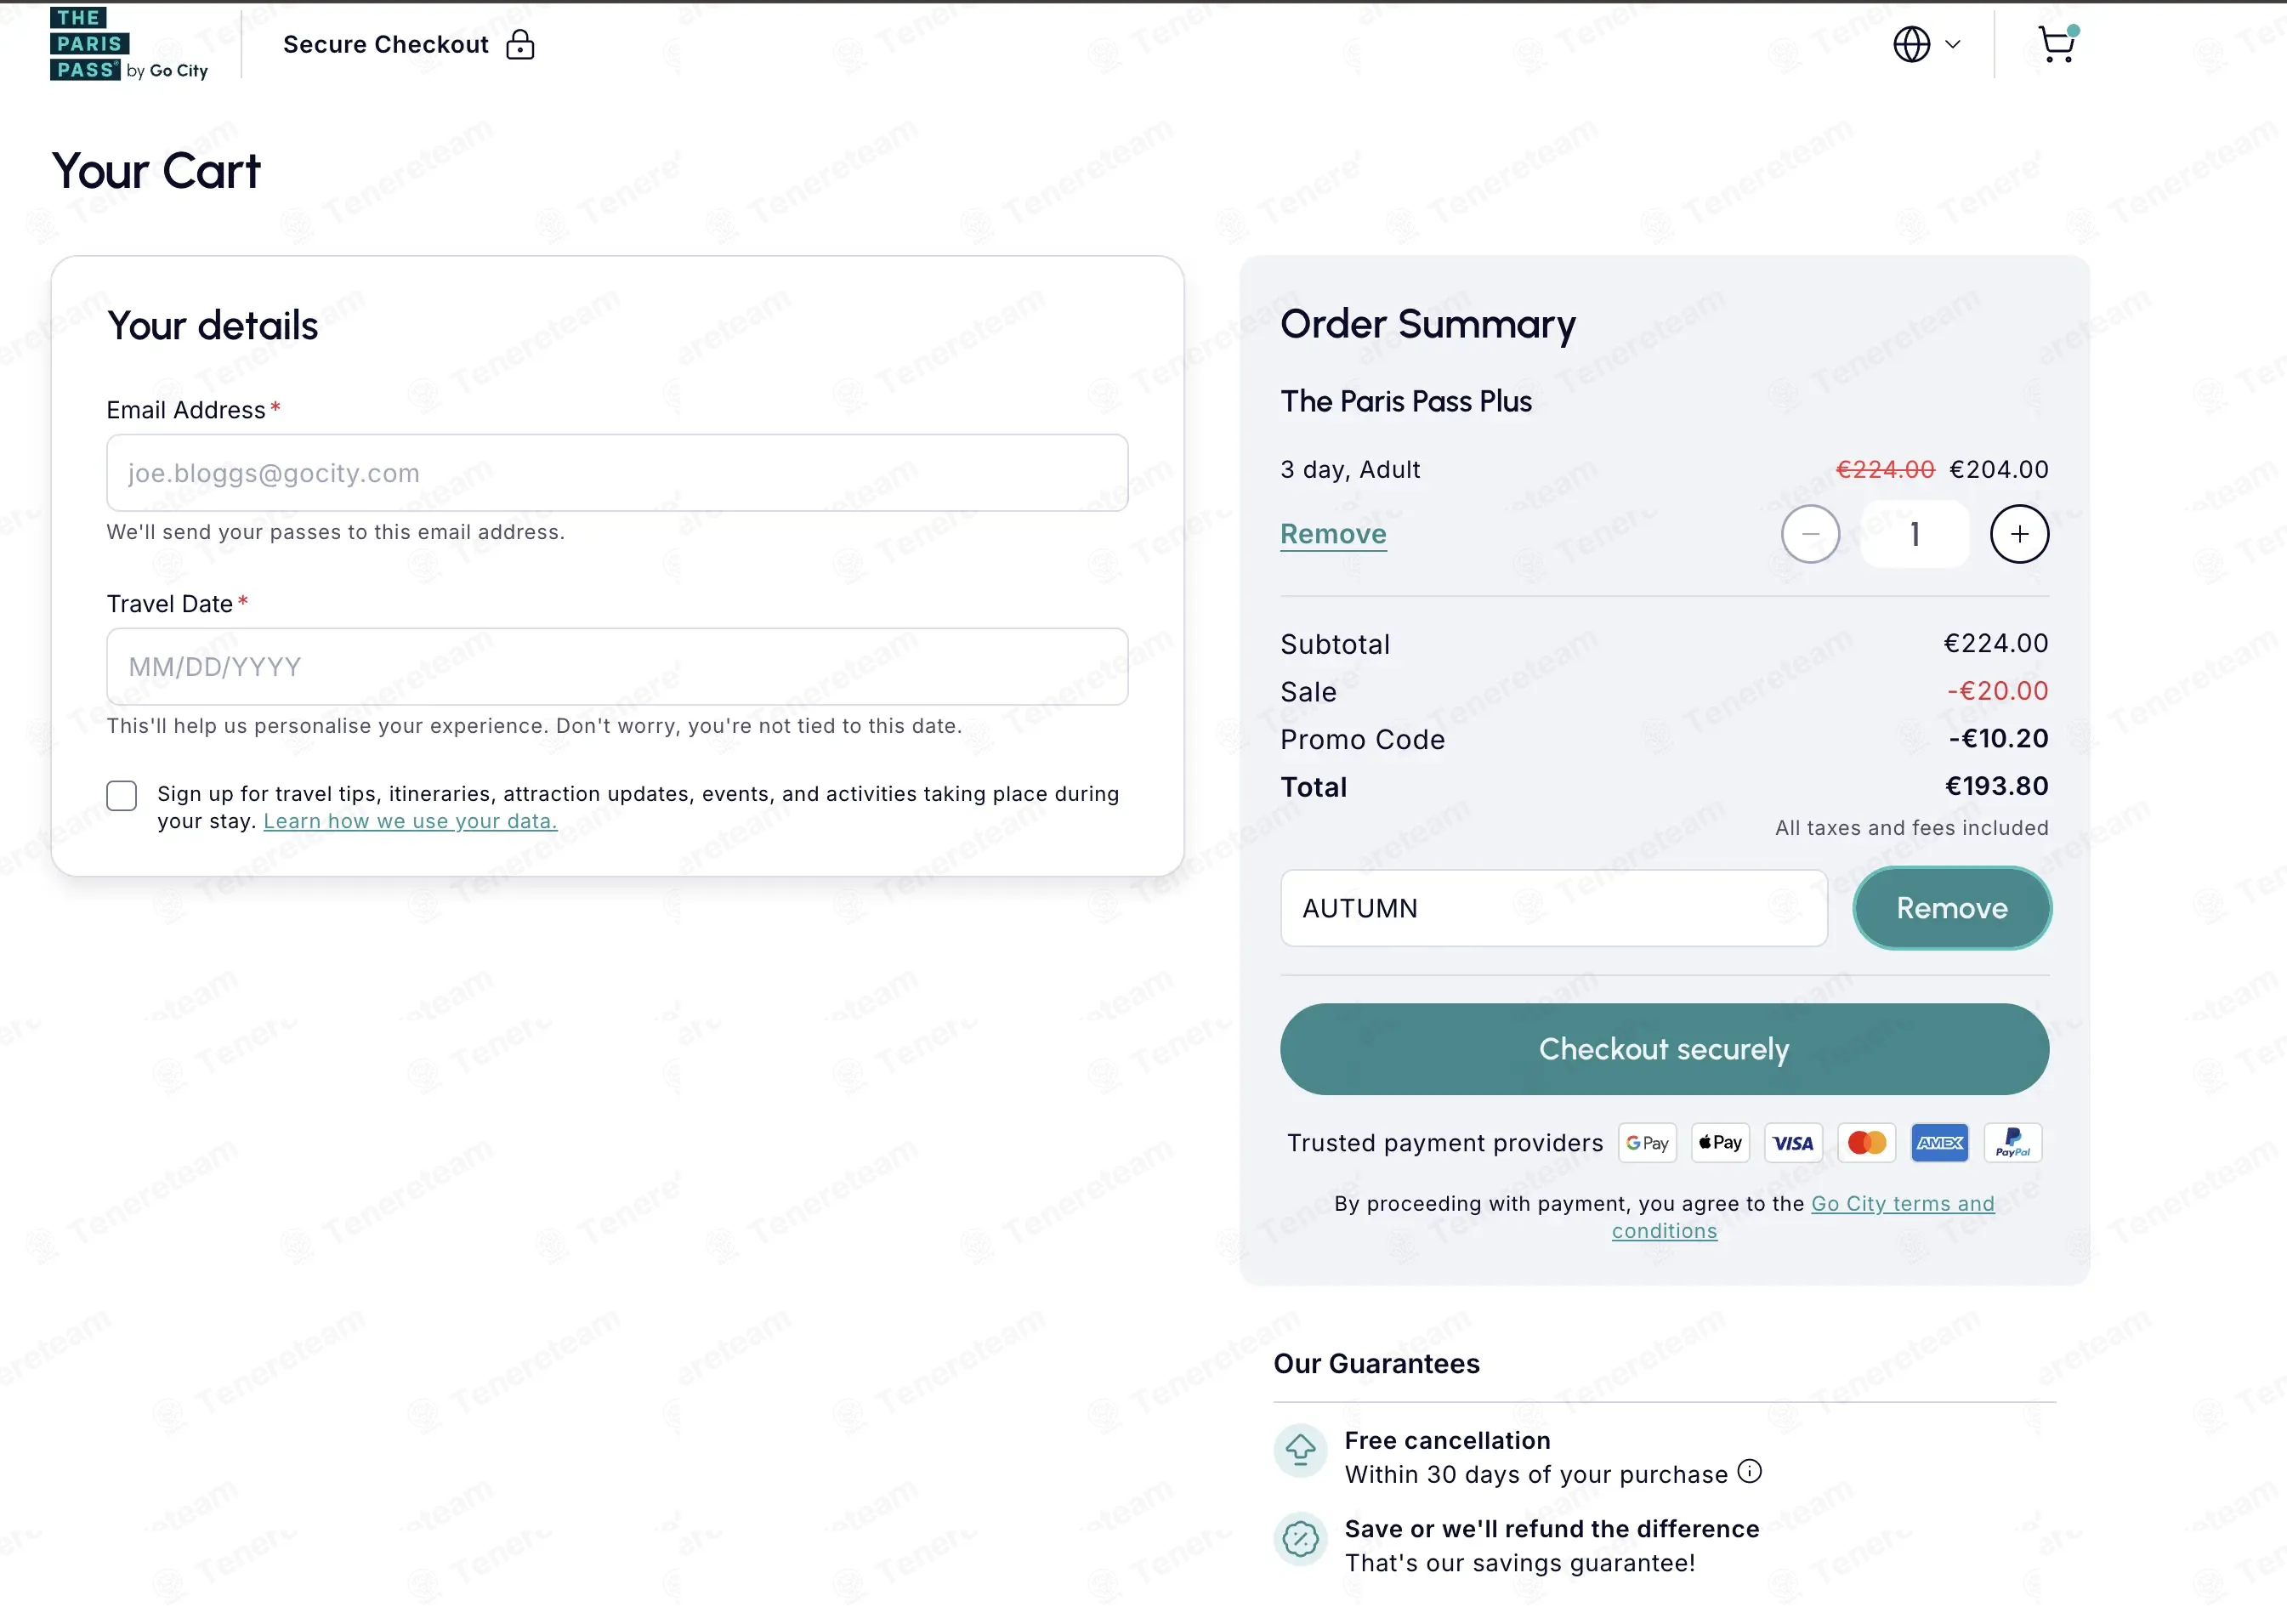
Task: Click the Mastercard payment icon
Action: tap(1866, 1143)
